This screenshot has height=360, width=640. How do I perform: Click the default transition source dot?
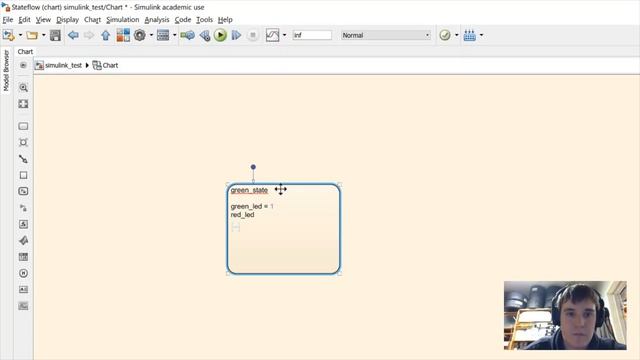pos(253,167)
